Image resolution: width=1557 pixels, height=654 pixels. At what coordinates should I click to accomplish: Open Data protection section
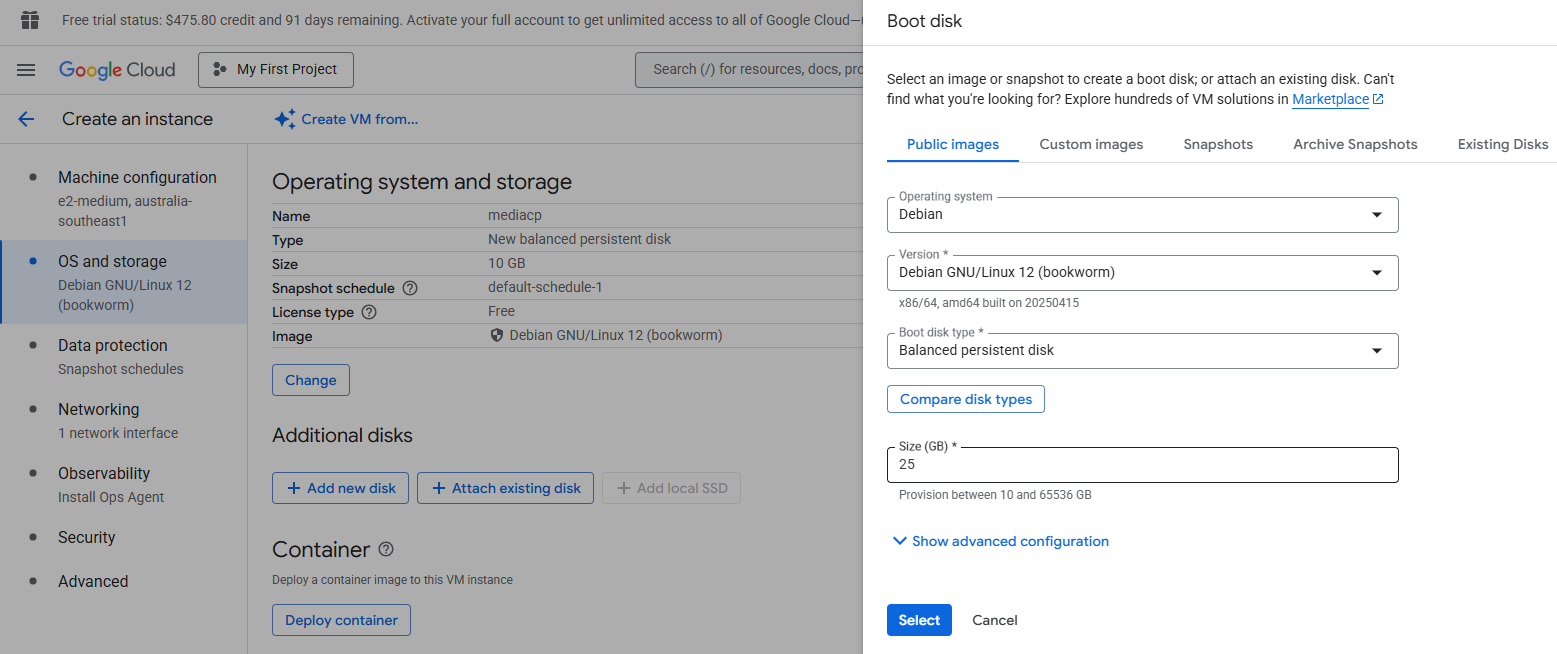(x=124, y=356)
